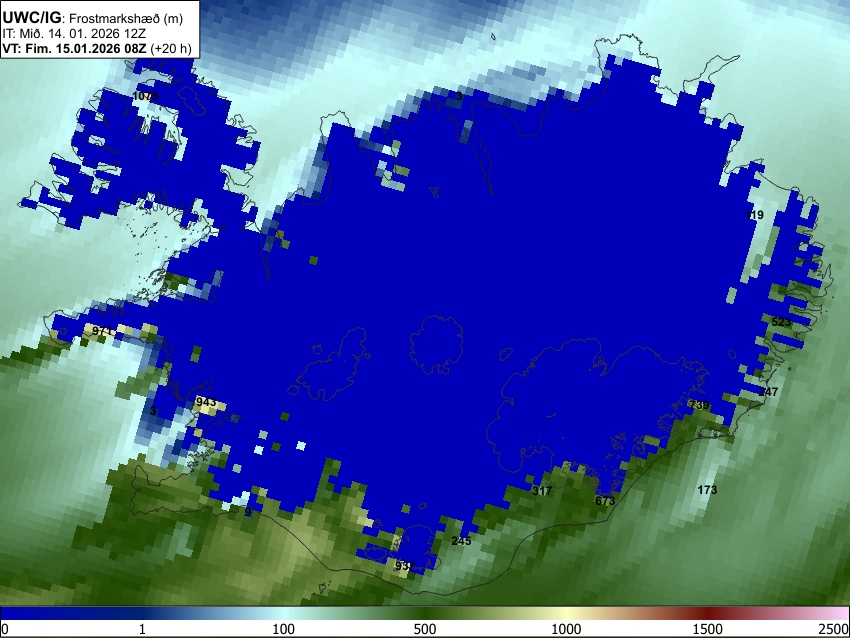Click the map value '317' south of the ice cap

coord(542,491)
